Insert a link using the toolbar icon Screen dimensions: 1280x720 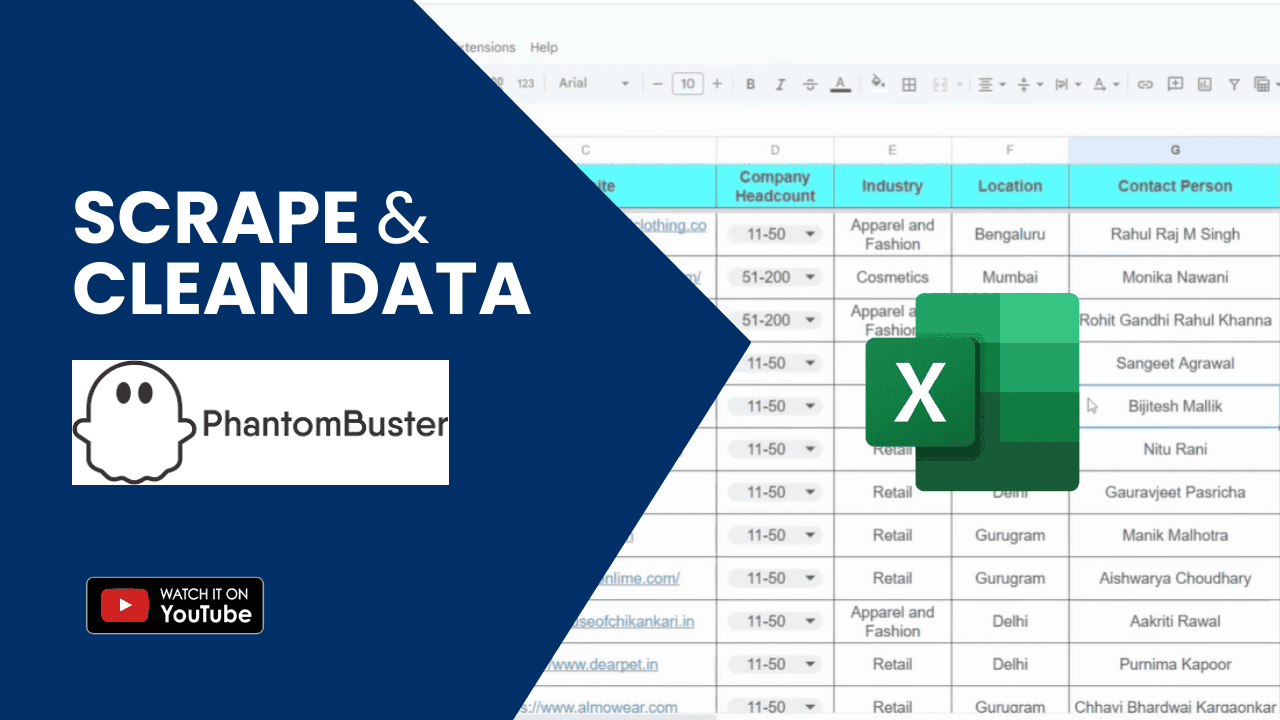pos(1146,84)
